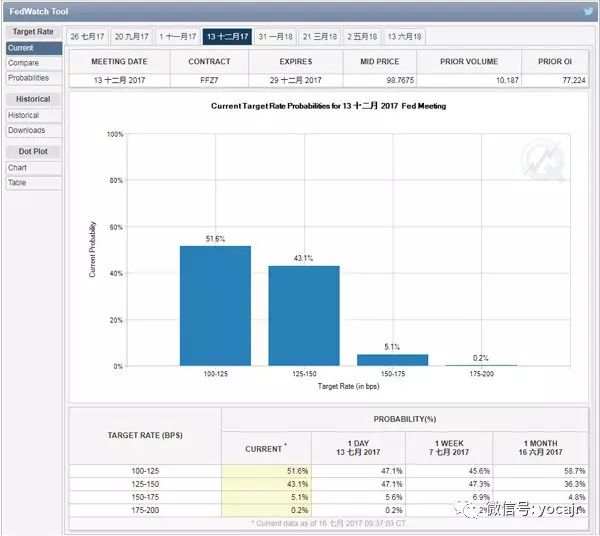Click the 51.6% bar label
Image resolution: width=600 pixels, height=536 pixels.
pyautogui.click(x=215, y=239)
